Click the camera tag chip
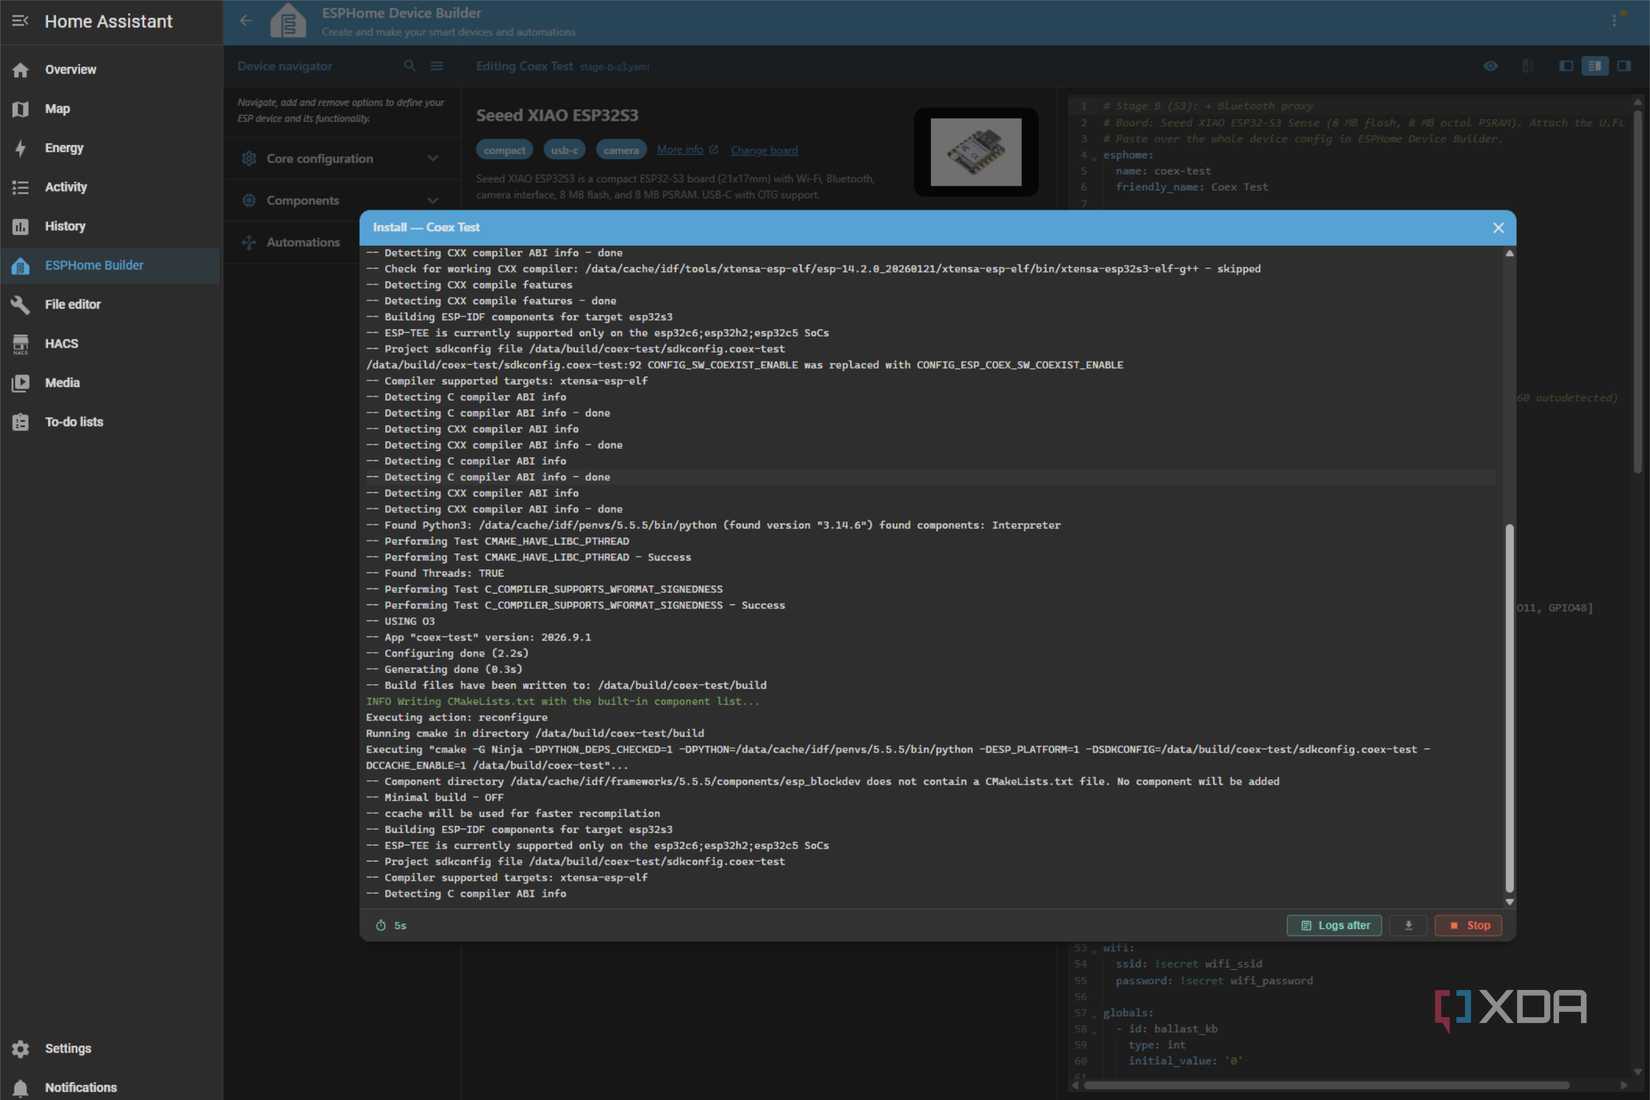1650x1100 pixels. coord(621,150)
